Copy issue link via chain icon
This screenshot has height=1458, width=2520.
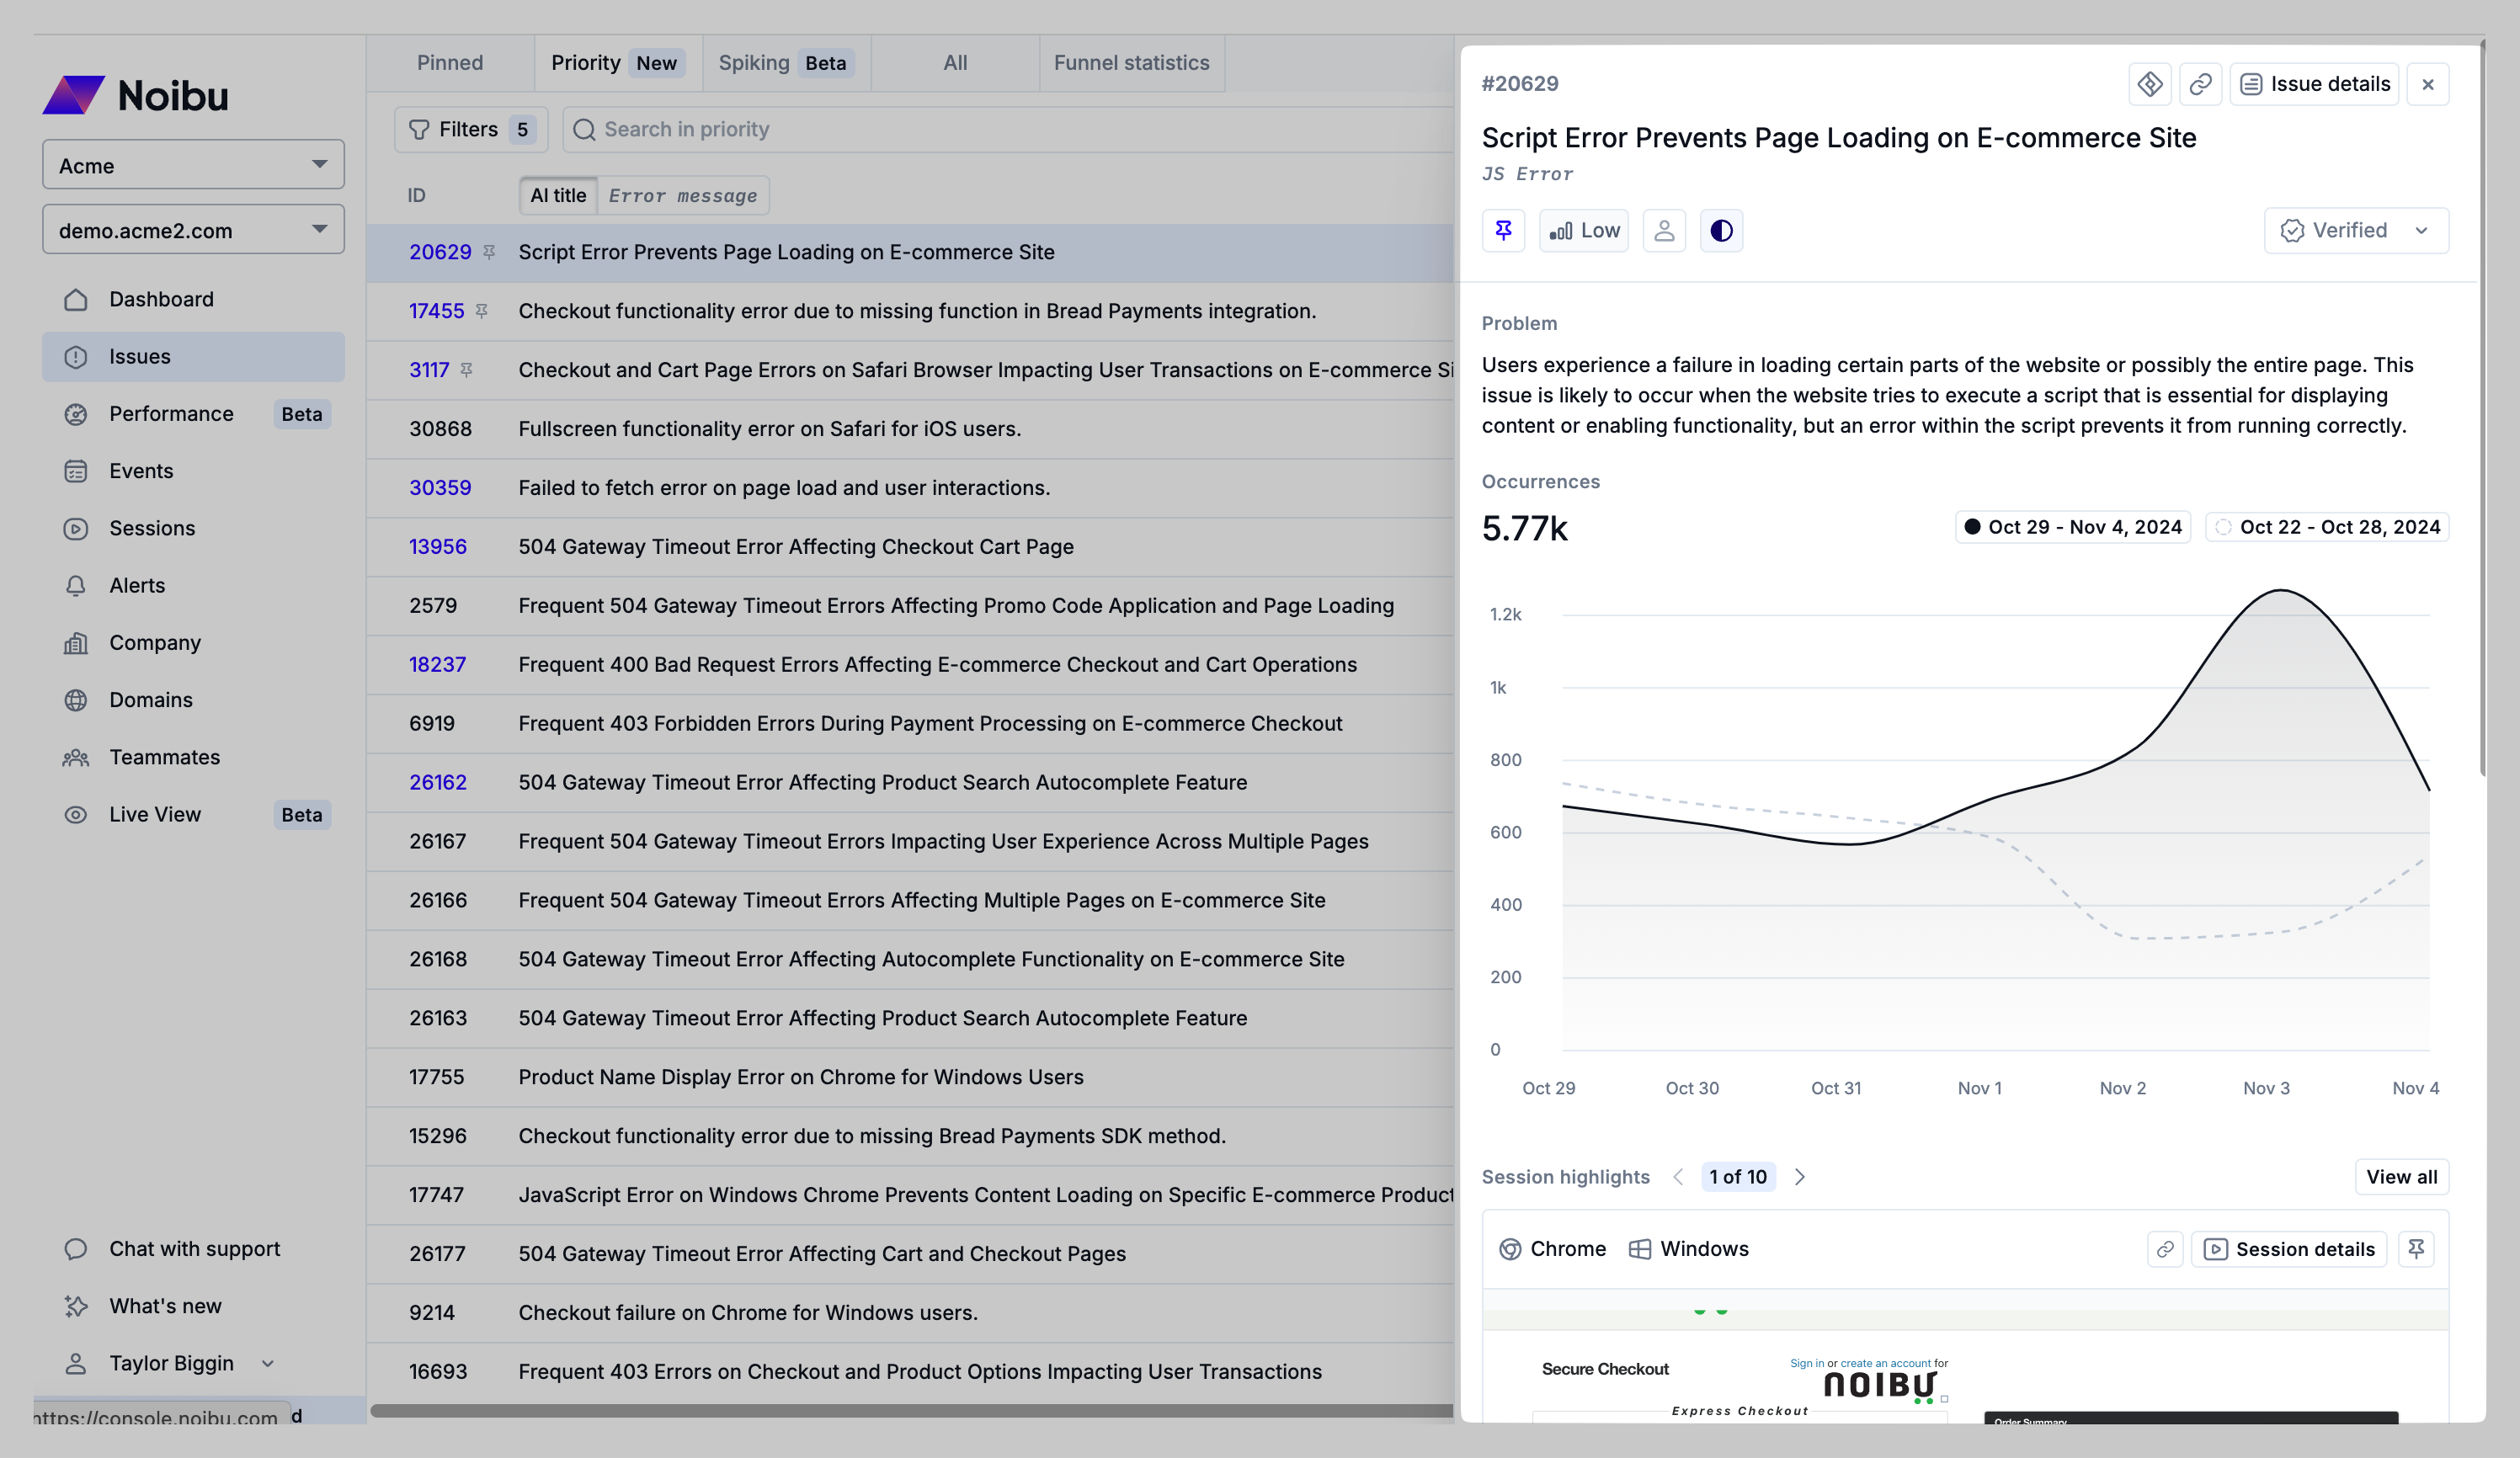click(x=2200, y=85)
